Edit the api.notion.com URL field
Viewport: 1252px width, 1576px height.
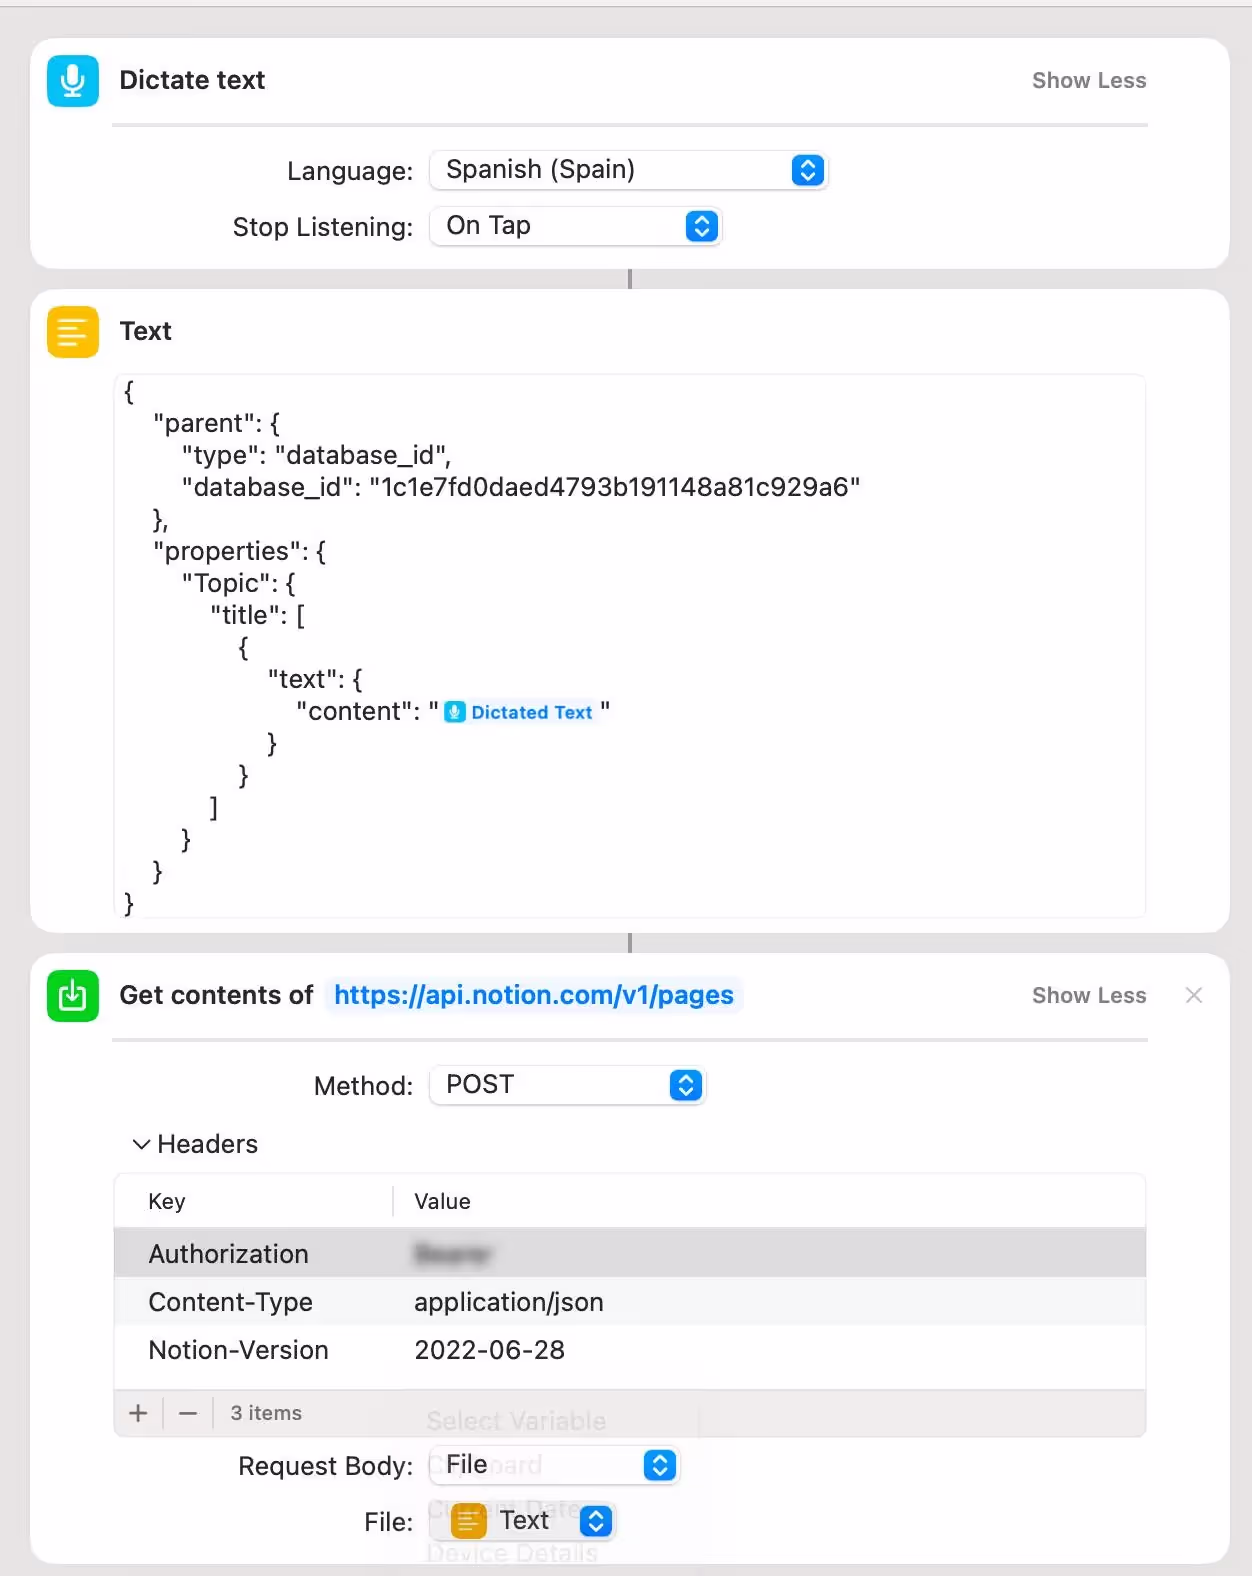pos(533,995)
